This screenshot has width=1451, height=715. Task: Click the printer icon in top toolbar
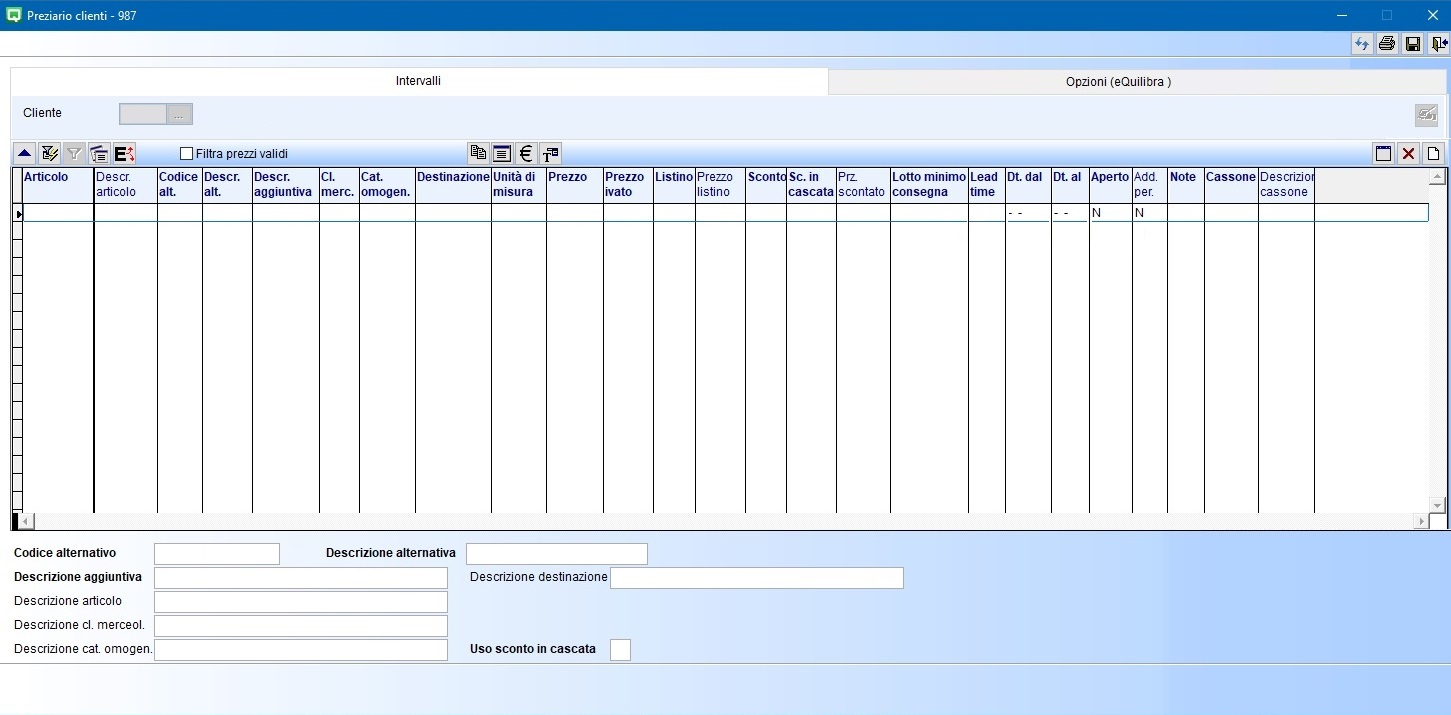pyautogui.click(x=1387, y=44)
